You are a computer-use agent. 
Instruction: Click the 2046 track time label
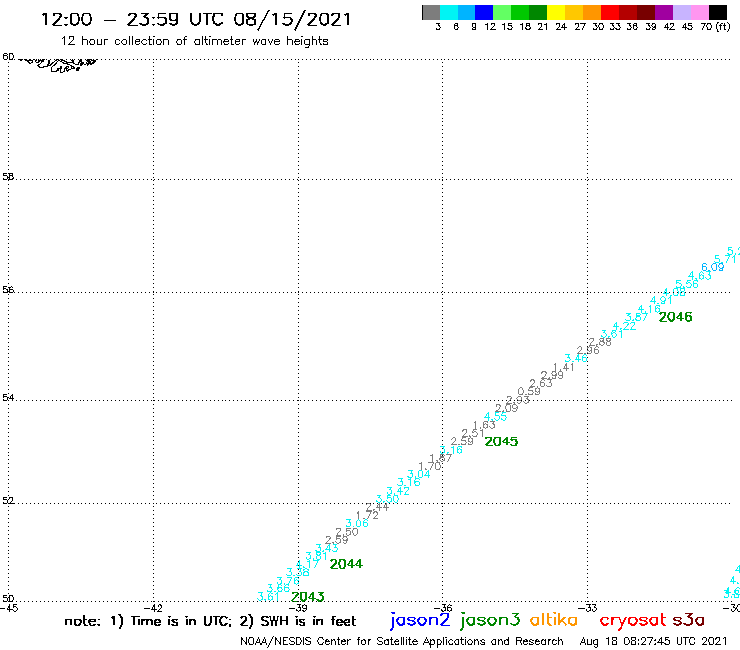click(675, 317)
